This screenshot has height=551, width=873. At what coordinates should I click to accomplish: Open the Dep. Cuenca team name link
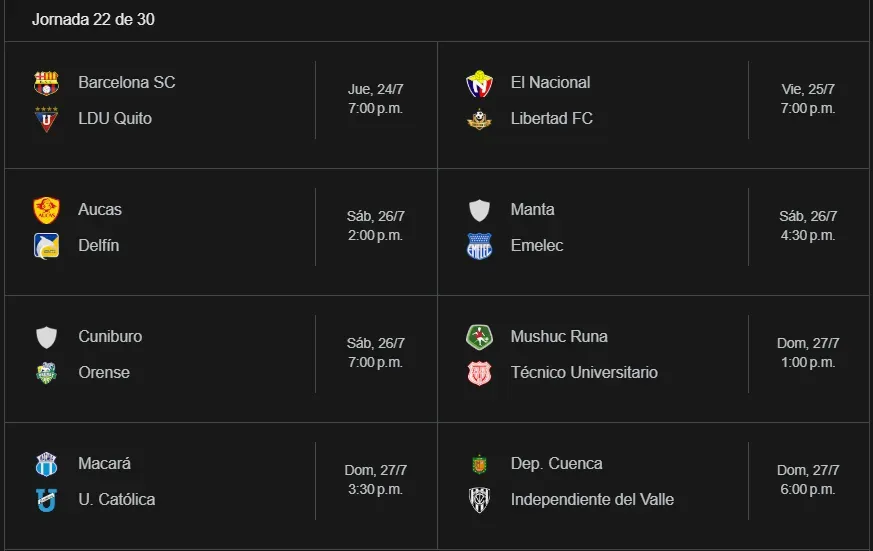556,464
